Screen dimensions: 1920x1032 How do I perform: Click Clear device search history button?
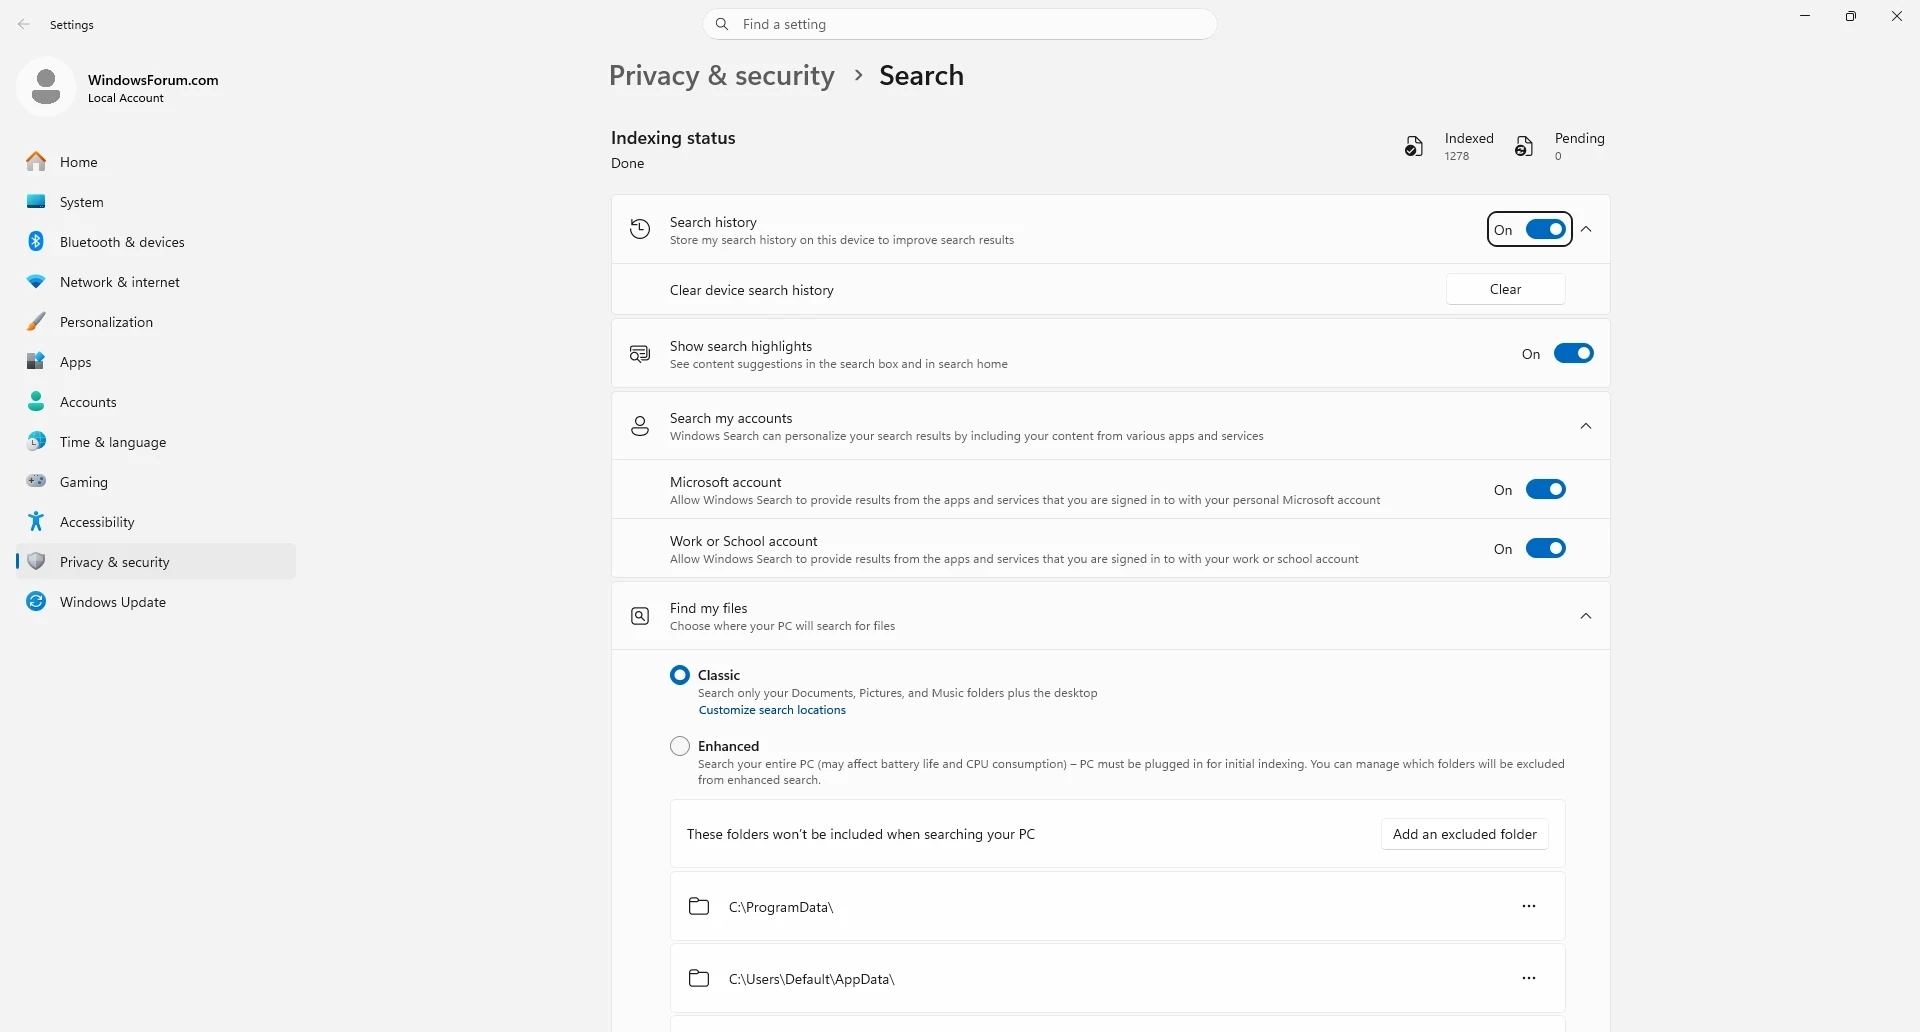click(1505, 289)
